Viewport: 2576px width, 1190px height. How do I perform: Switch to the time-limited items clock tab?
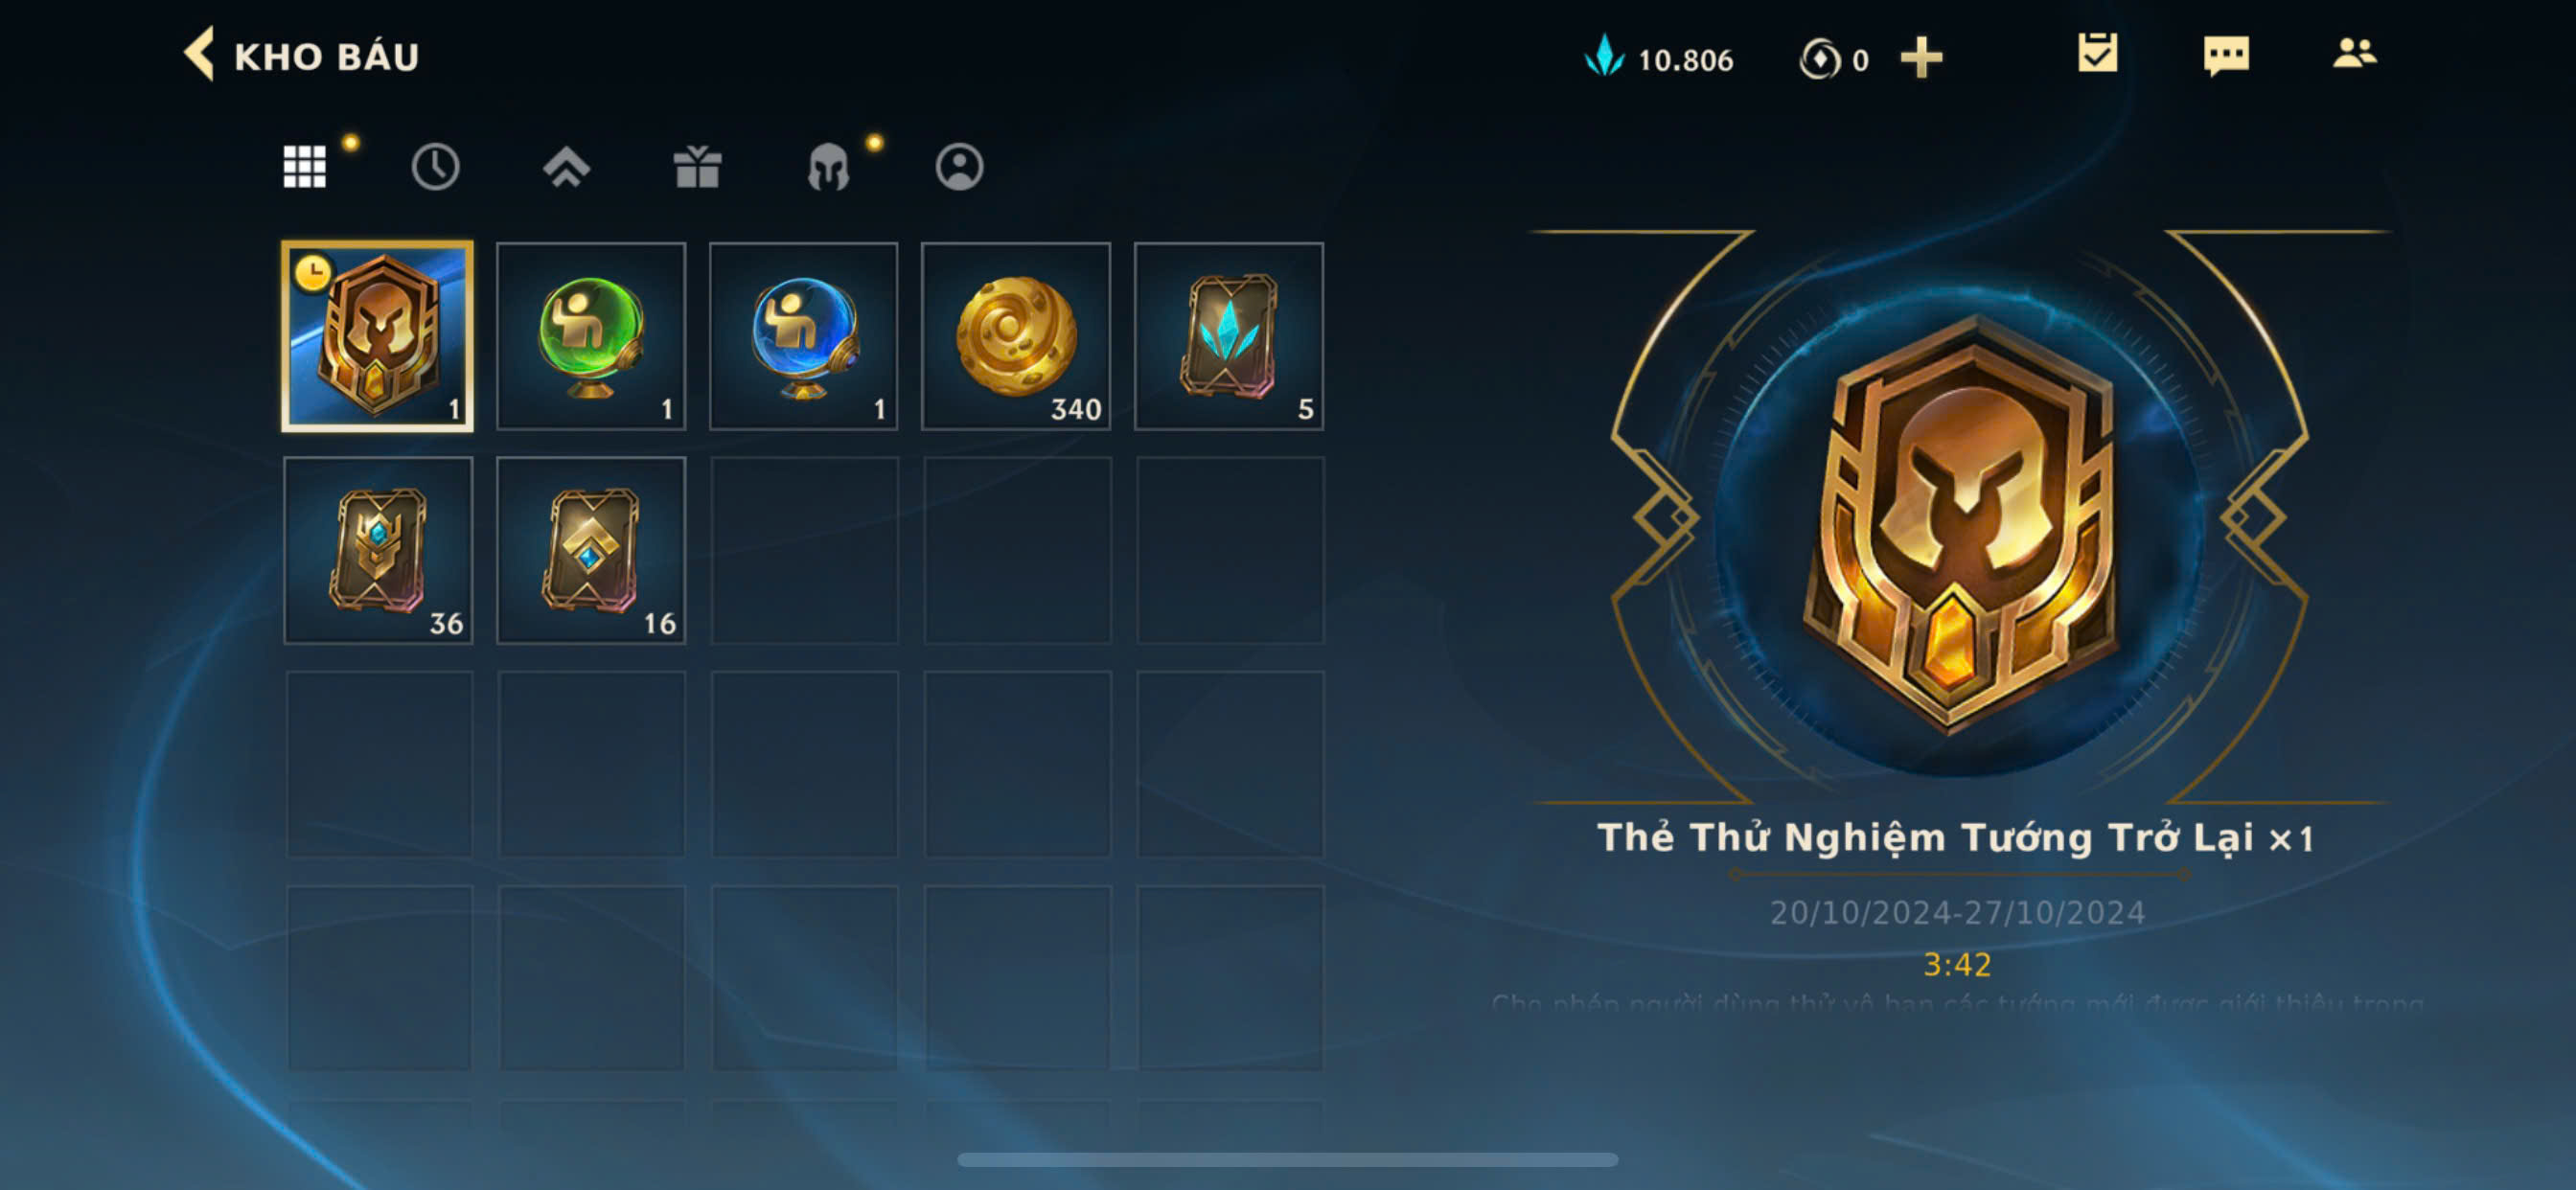pyautogui.click(x=435, y=166)
